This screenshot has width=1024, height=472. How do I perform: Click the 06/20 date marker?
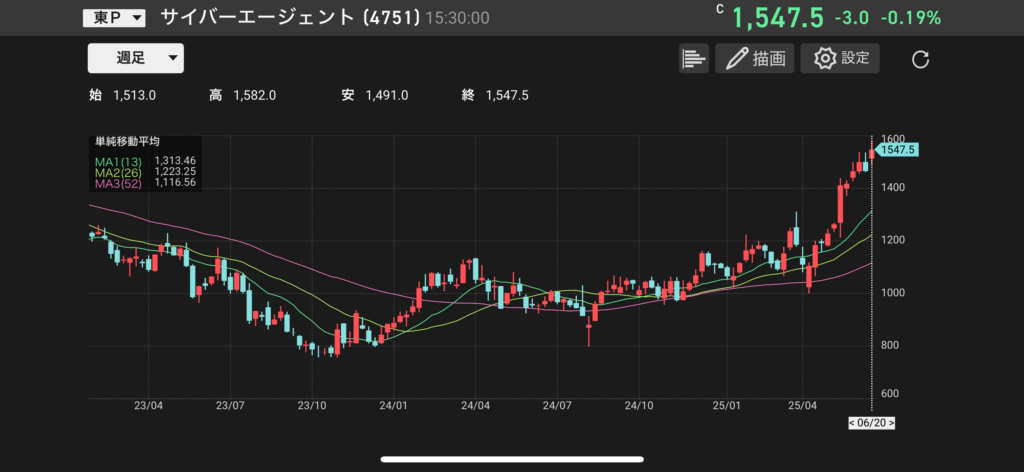[x=871, y=423]
